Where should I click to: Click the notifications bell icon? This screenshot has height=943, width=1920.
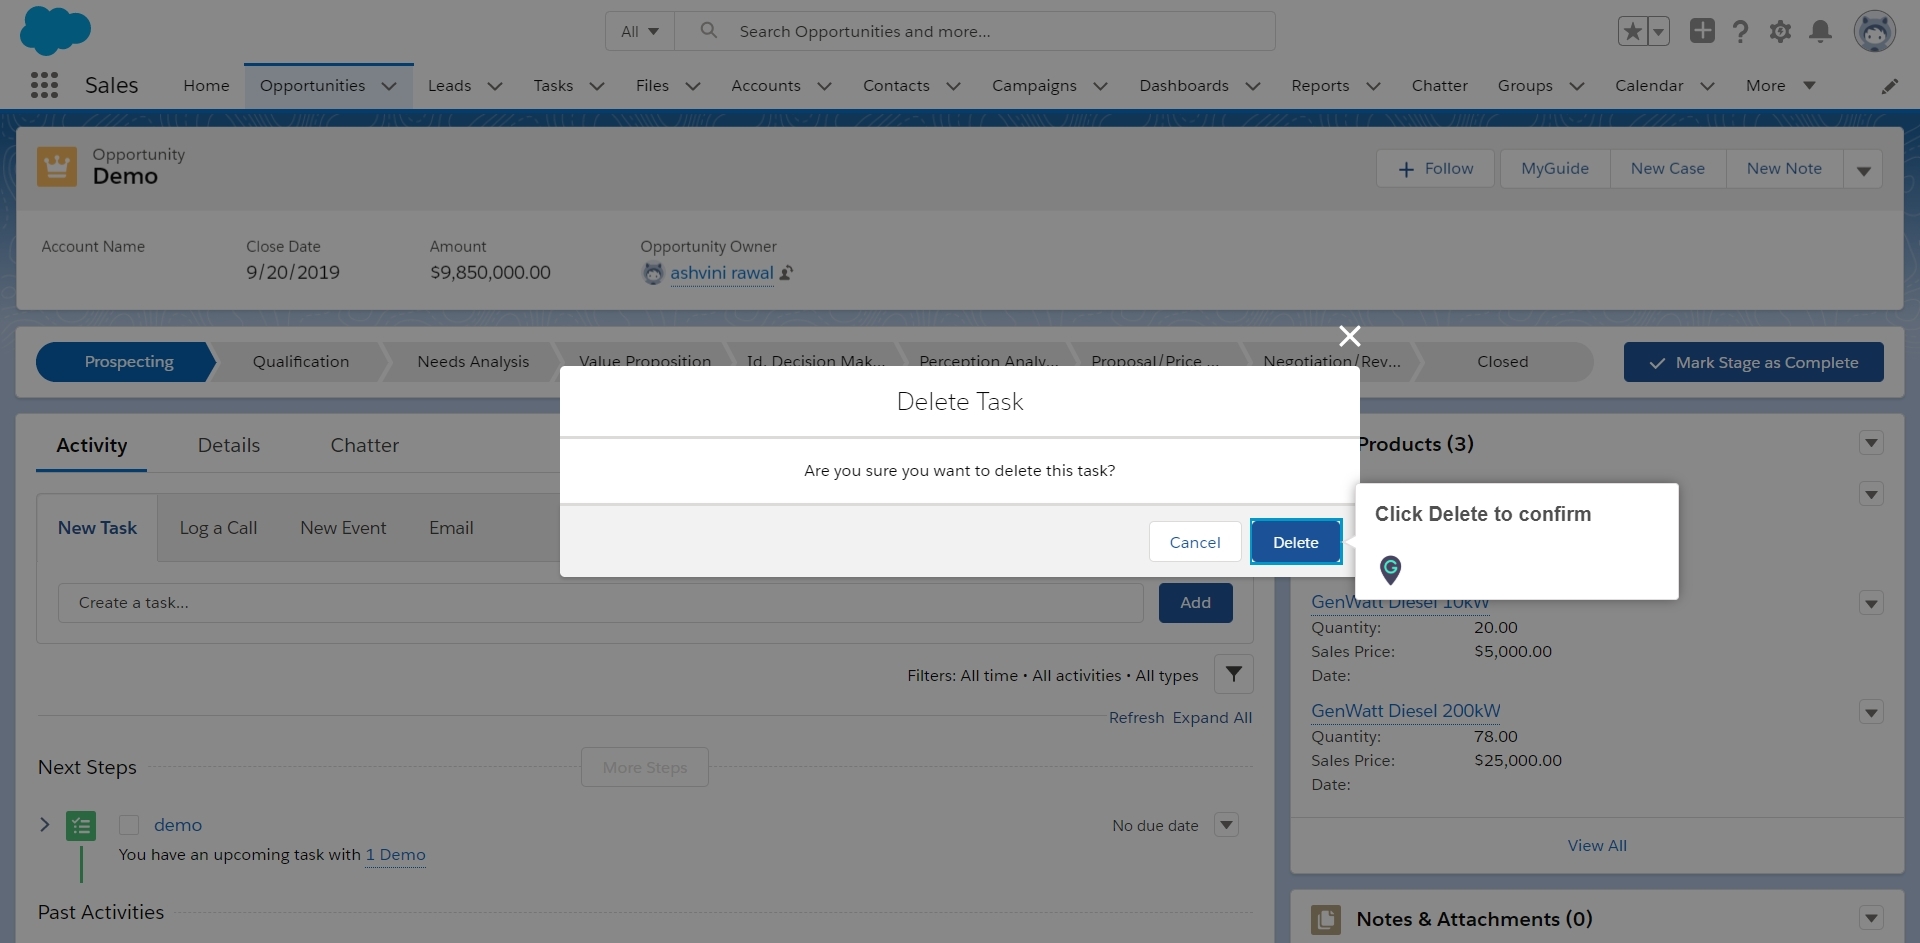[x=1820, y=32]
